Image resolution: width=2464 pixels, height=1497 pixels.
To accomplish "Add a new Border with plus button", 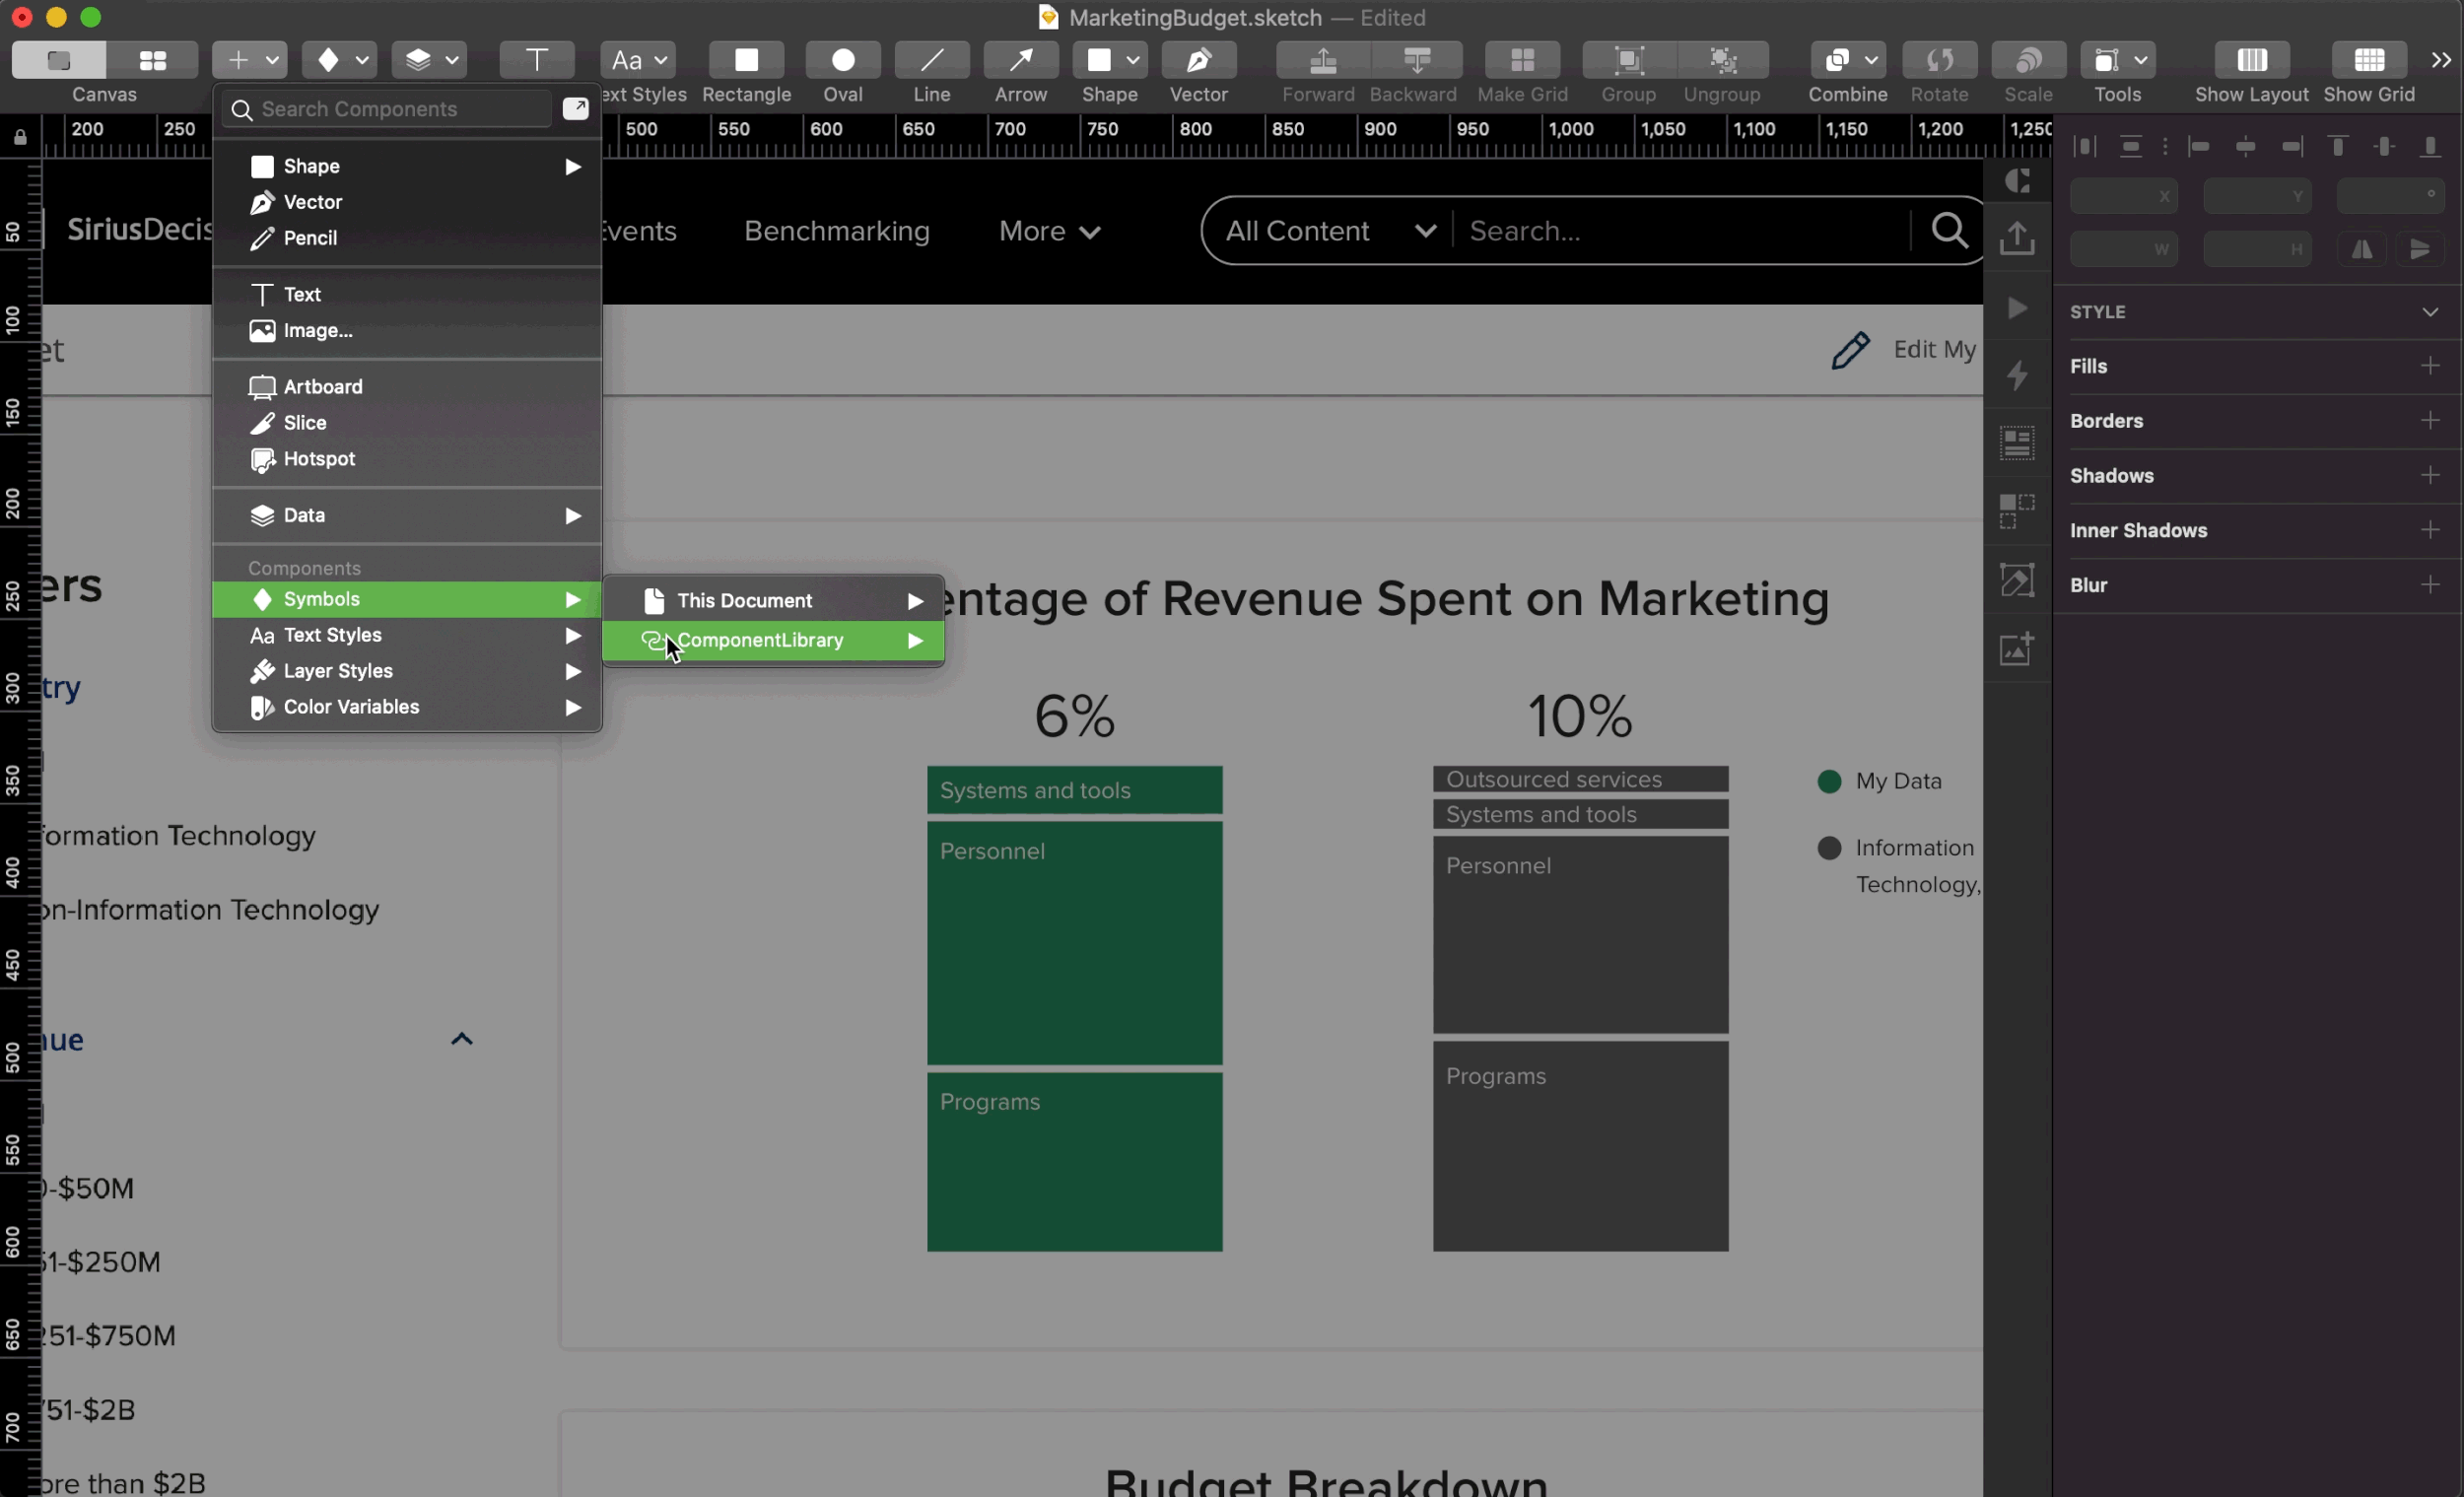I will pos(2430,420).
